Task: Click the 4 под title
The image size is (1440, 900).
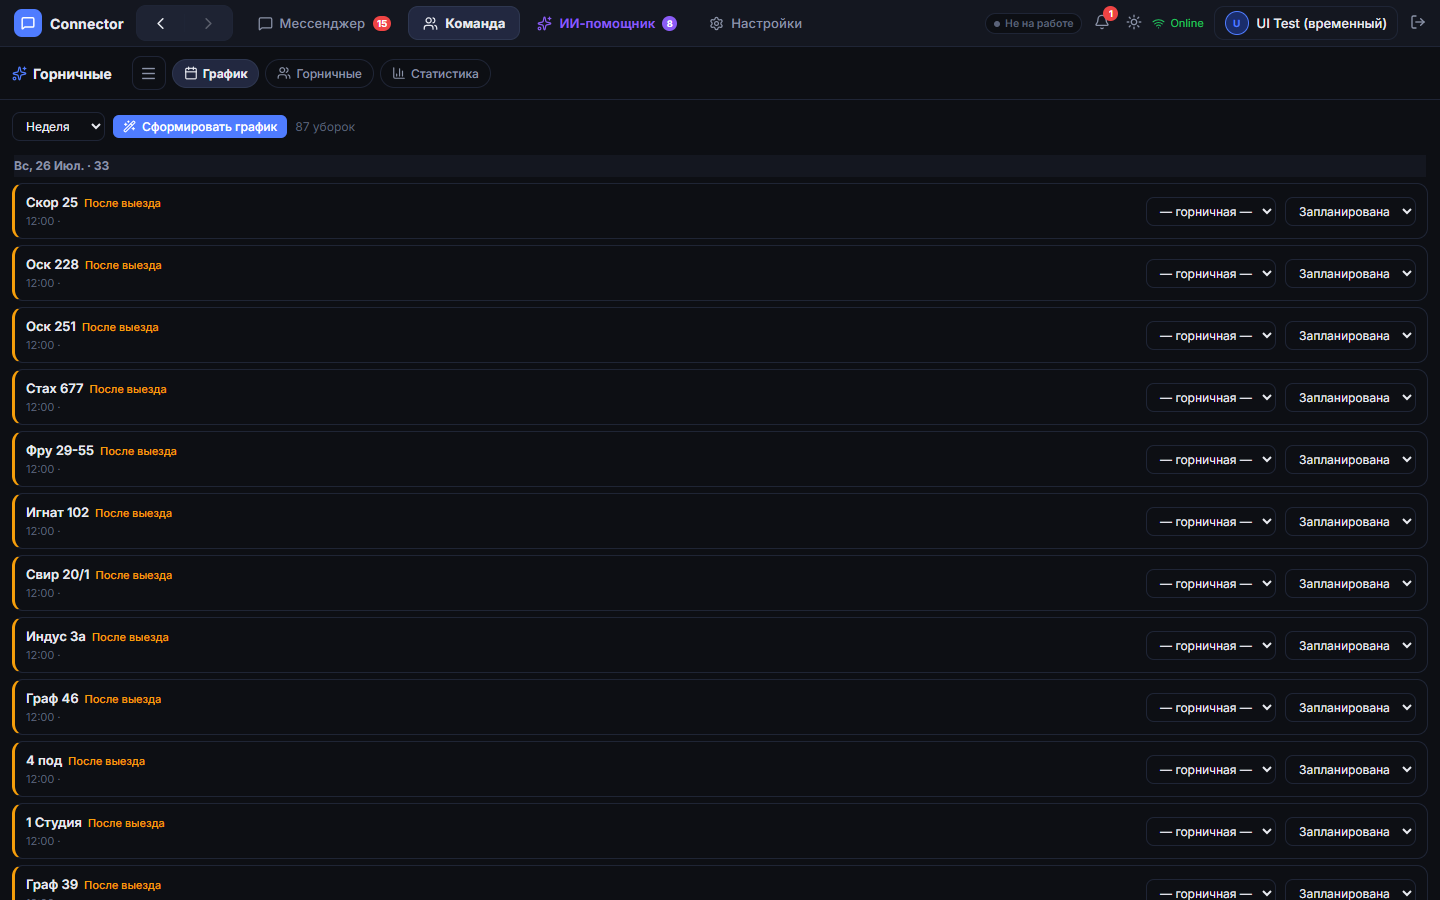Action: (x=44, y=760)
